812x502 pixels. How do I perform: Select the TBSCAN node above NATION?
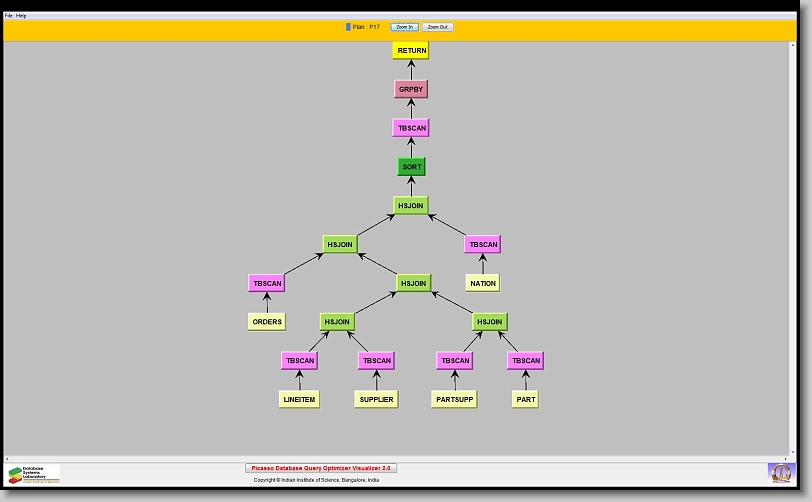[482, 244]
